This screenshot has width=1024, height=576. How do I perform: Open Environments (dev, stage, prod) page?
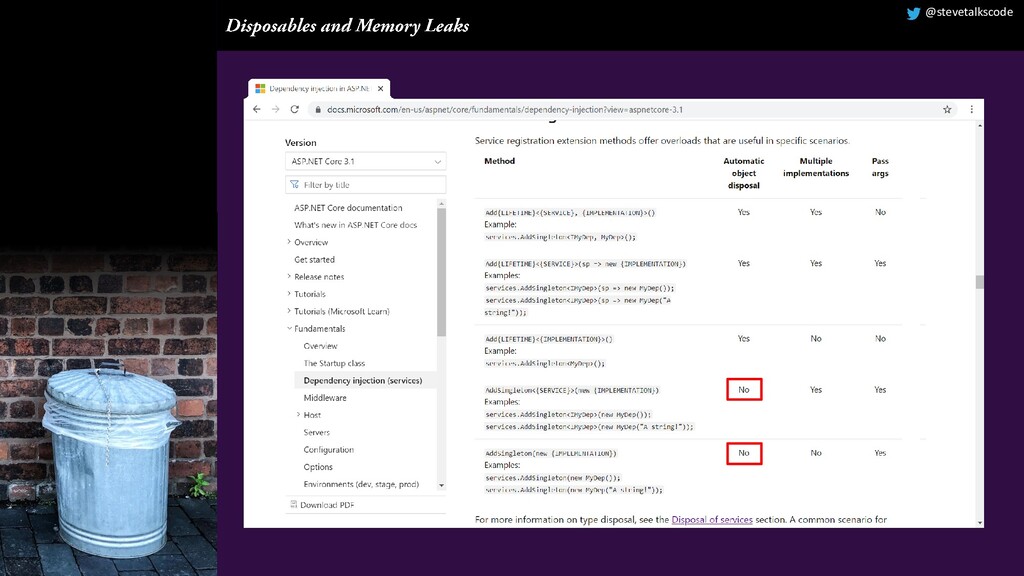(361, 484)
